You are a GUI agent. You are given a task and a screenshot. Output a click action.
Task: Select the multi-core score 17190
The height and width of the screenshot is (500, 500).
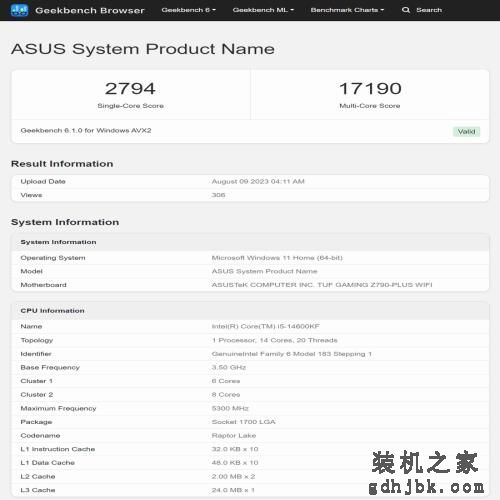pos(370,89)
